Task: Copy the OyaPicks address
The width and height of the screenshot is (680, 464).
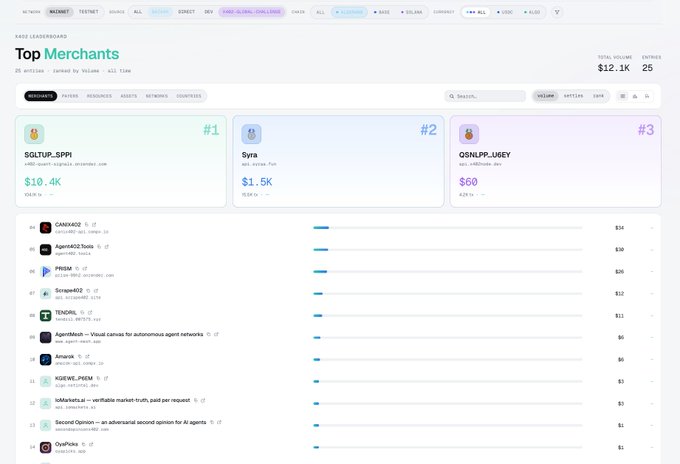Action: (x=84, y=444)
